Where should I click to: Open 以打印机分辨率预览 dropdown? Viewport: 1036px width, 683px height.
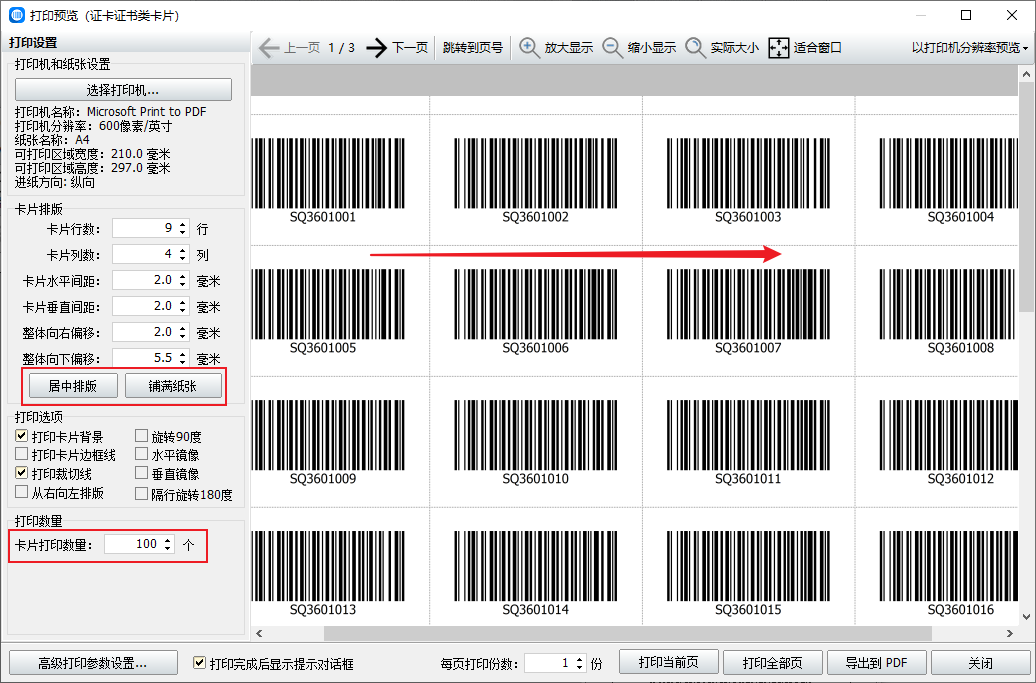tap(970, 48)
